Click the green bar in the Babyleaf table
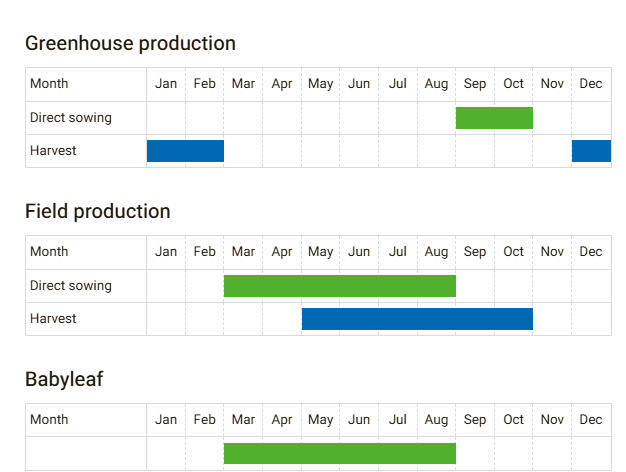The width and height of the screenshot is (626, 472). point(339,453)
